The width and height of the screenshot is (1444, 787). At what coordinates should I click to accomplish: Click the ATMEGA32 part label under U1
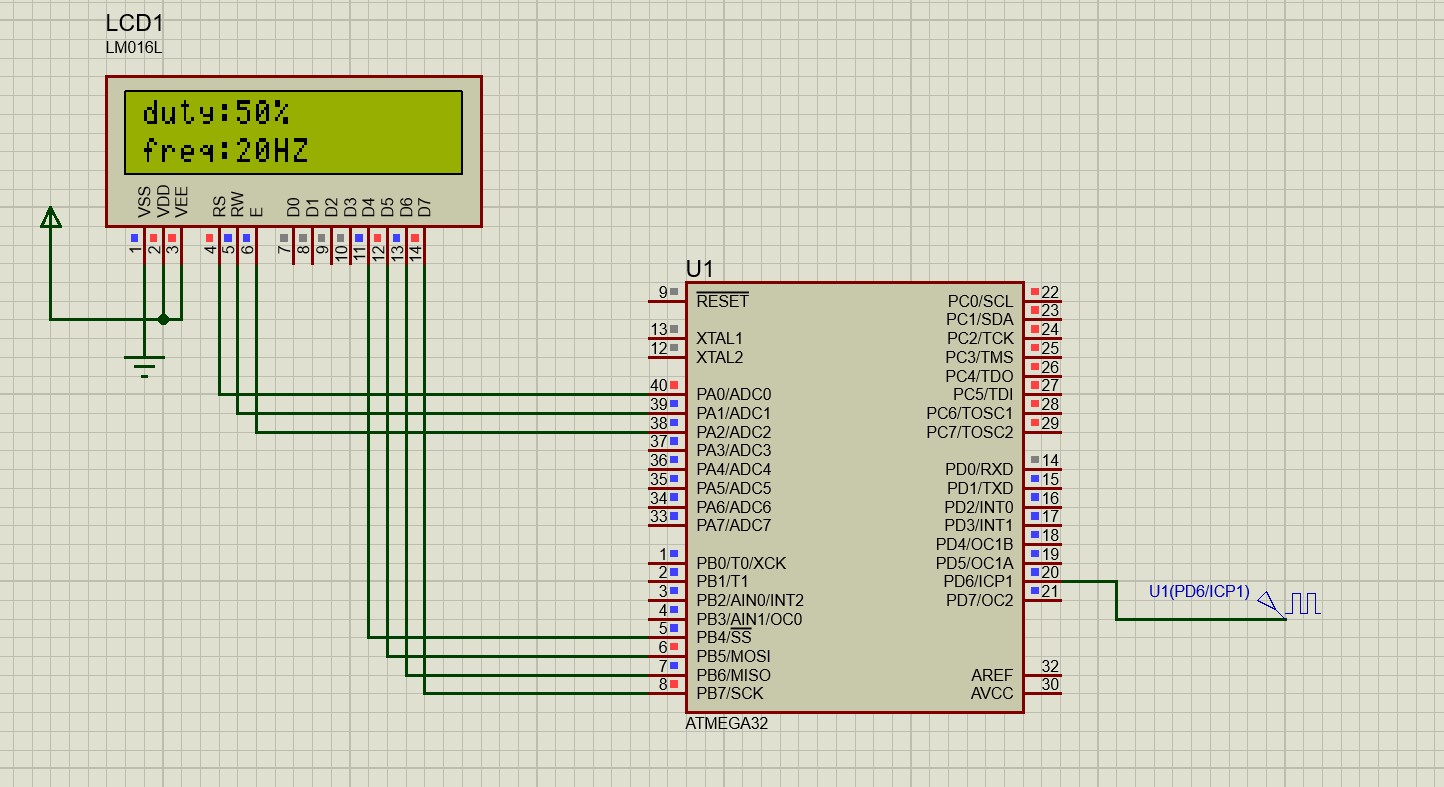(725, 724)
